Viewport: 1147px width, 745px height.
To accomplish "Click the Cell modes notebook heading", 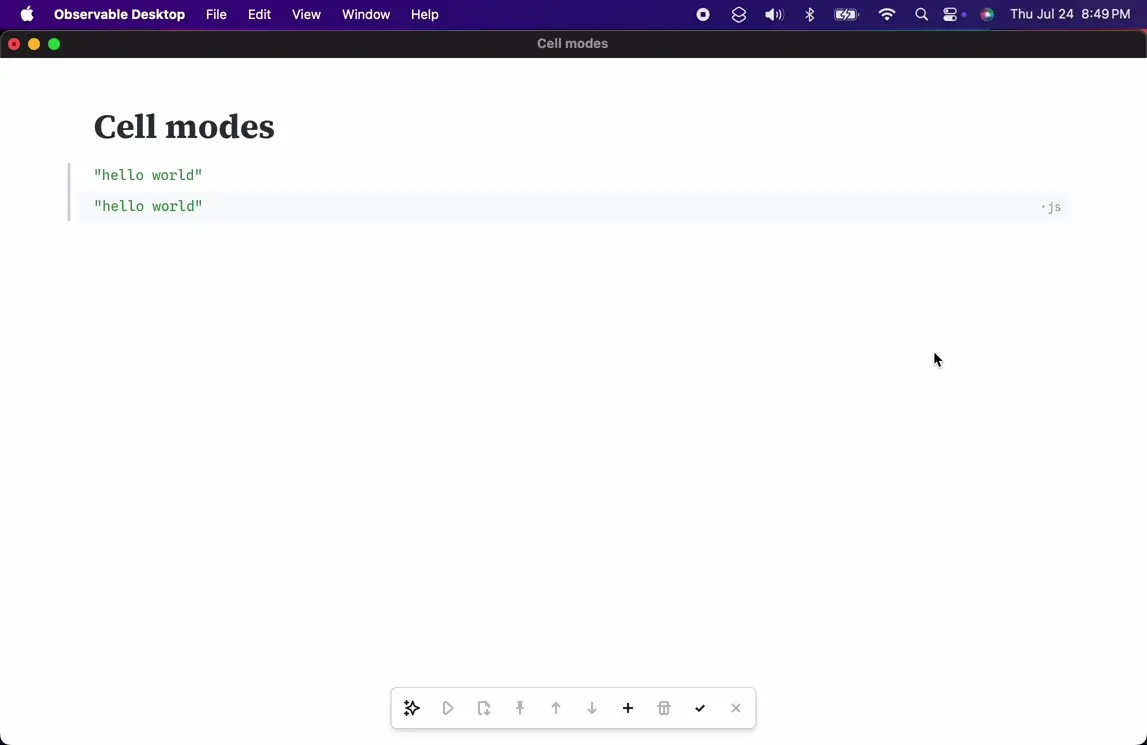I will [x=184, y=127].
